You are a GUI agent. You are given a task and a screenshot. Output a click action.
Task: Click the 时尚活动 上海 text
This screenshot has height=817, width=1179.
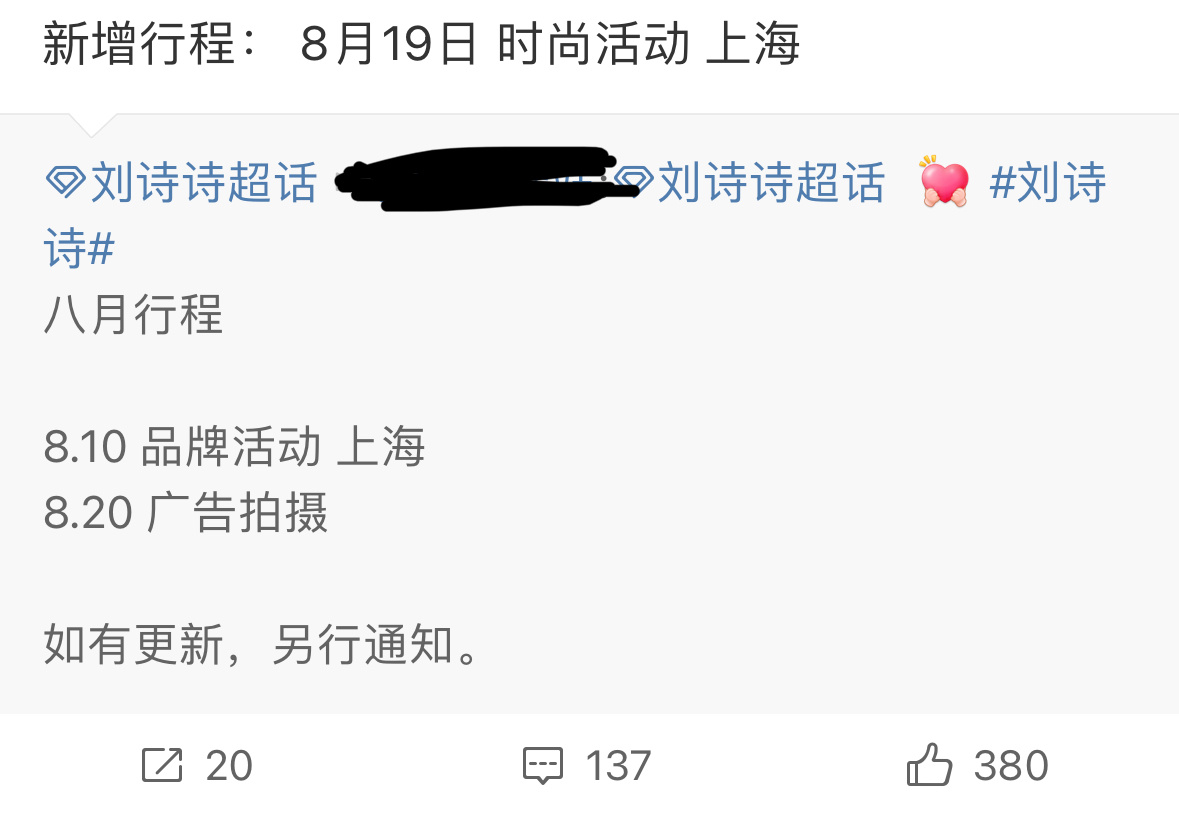click(647, 44)
